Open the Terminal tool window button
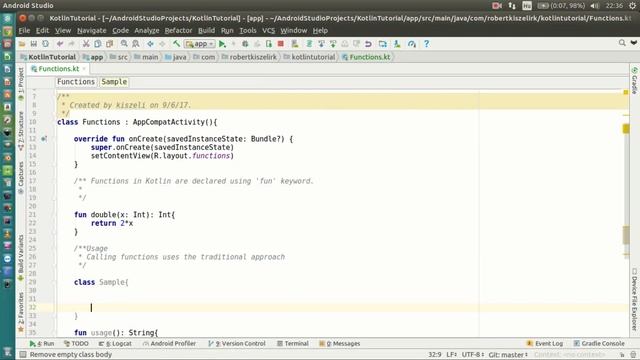Image resolution: width=640 pixels, height=360 pixels. click(x=293, y=344)
